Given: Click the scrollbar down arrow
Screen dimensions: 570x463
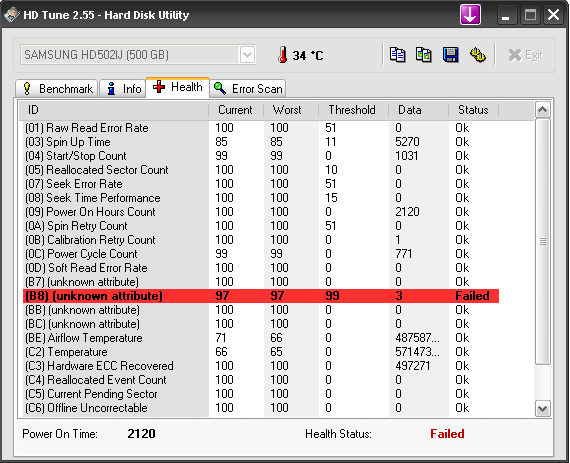Looking at the screenshot, I should click(543, 409).
